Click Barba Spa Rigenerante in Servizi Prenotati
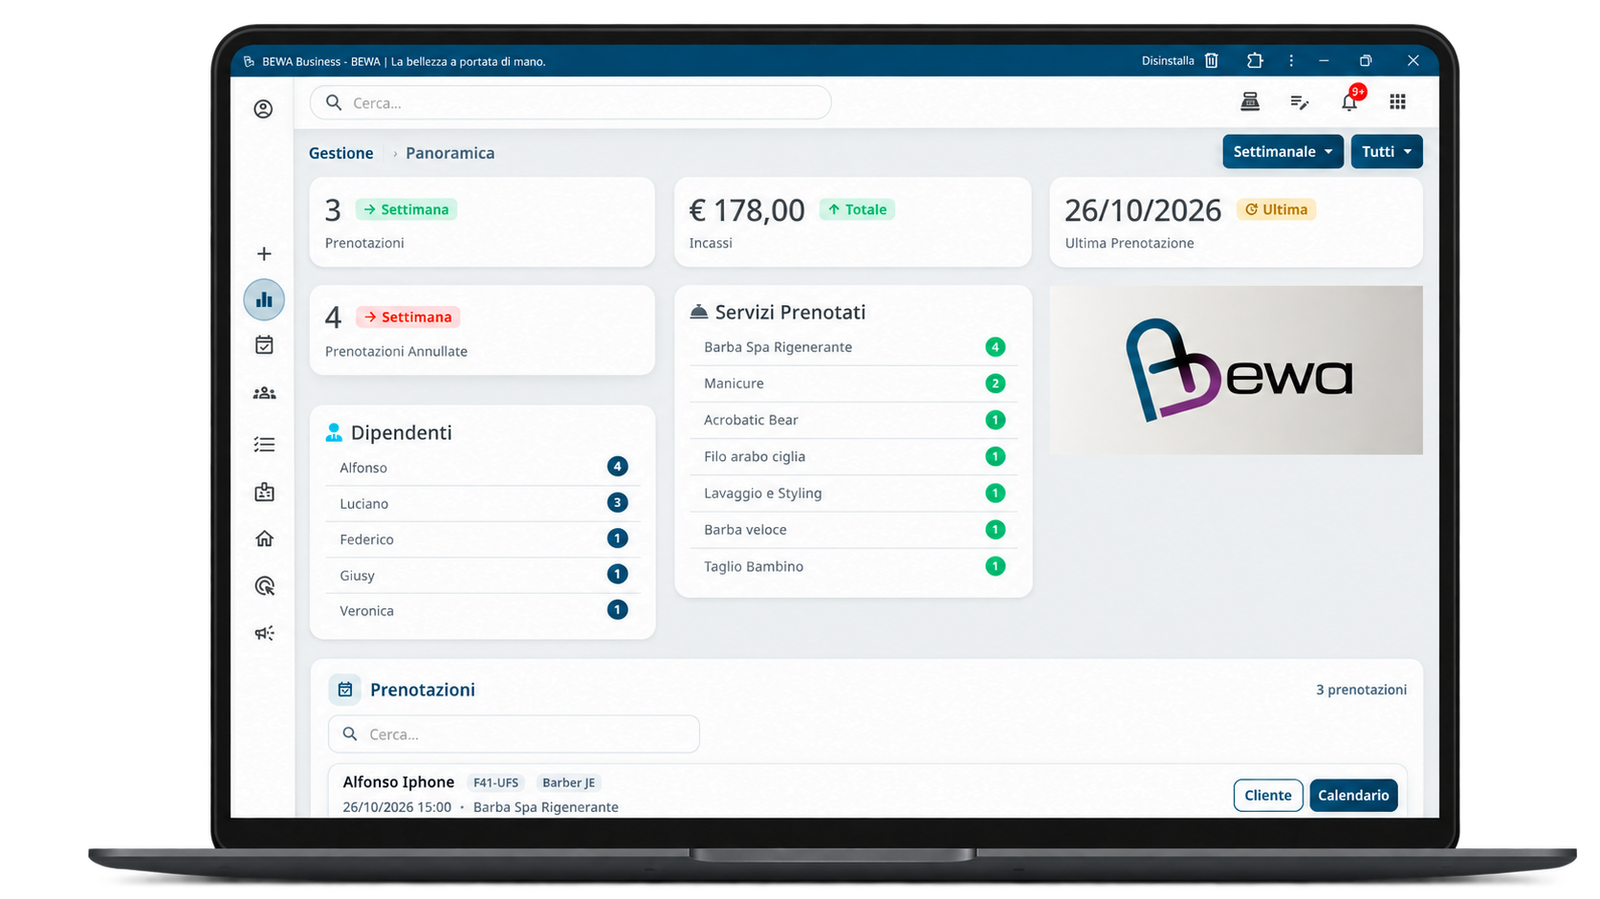Image resolution: width=1600 pixels, height=899 pixels. [854, 347]
